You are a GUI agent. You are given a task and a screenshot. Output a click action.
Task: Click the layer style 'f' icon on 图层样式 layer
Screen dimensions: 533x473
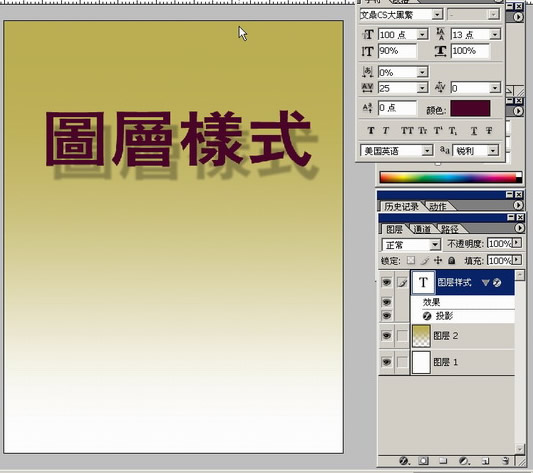[x=497, y=283]
